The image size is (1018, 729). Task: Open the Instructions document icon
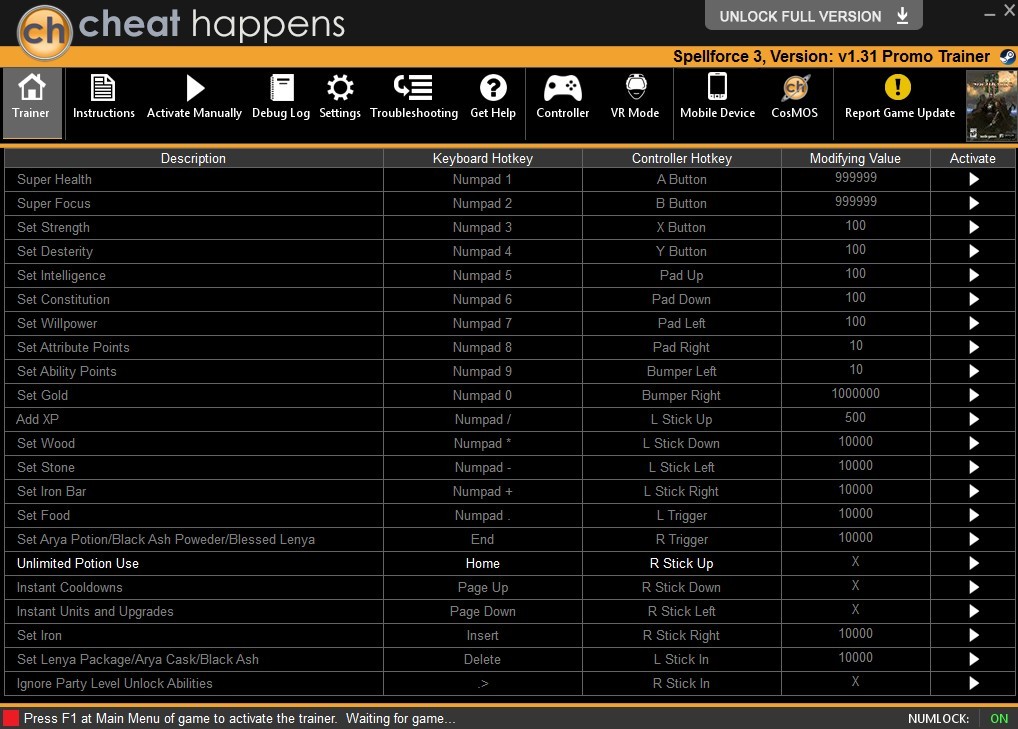coord(103,88)
